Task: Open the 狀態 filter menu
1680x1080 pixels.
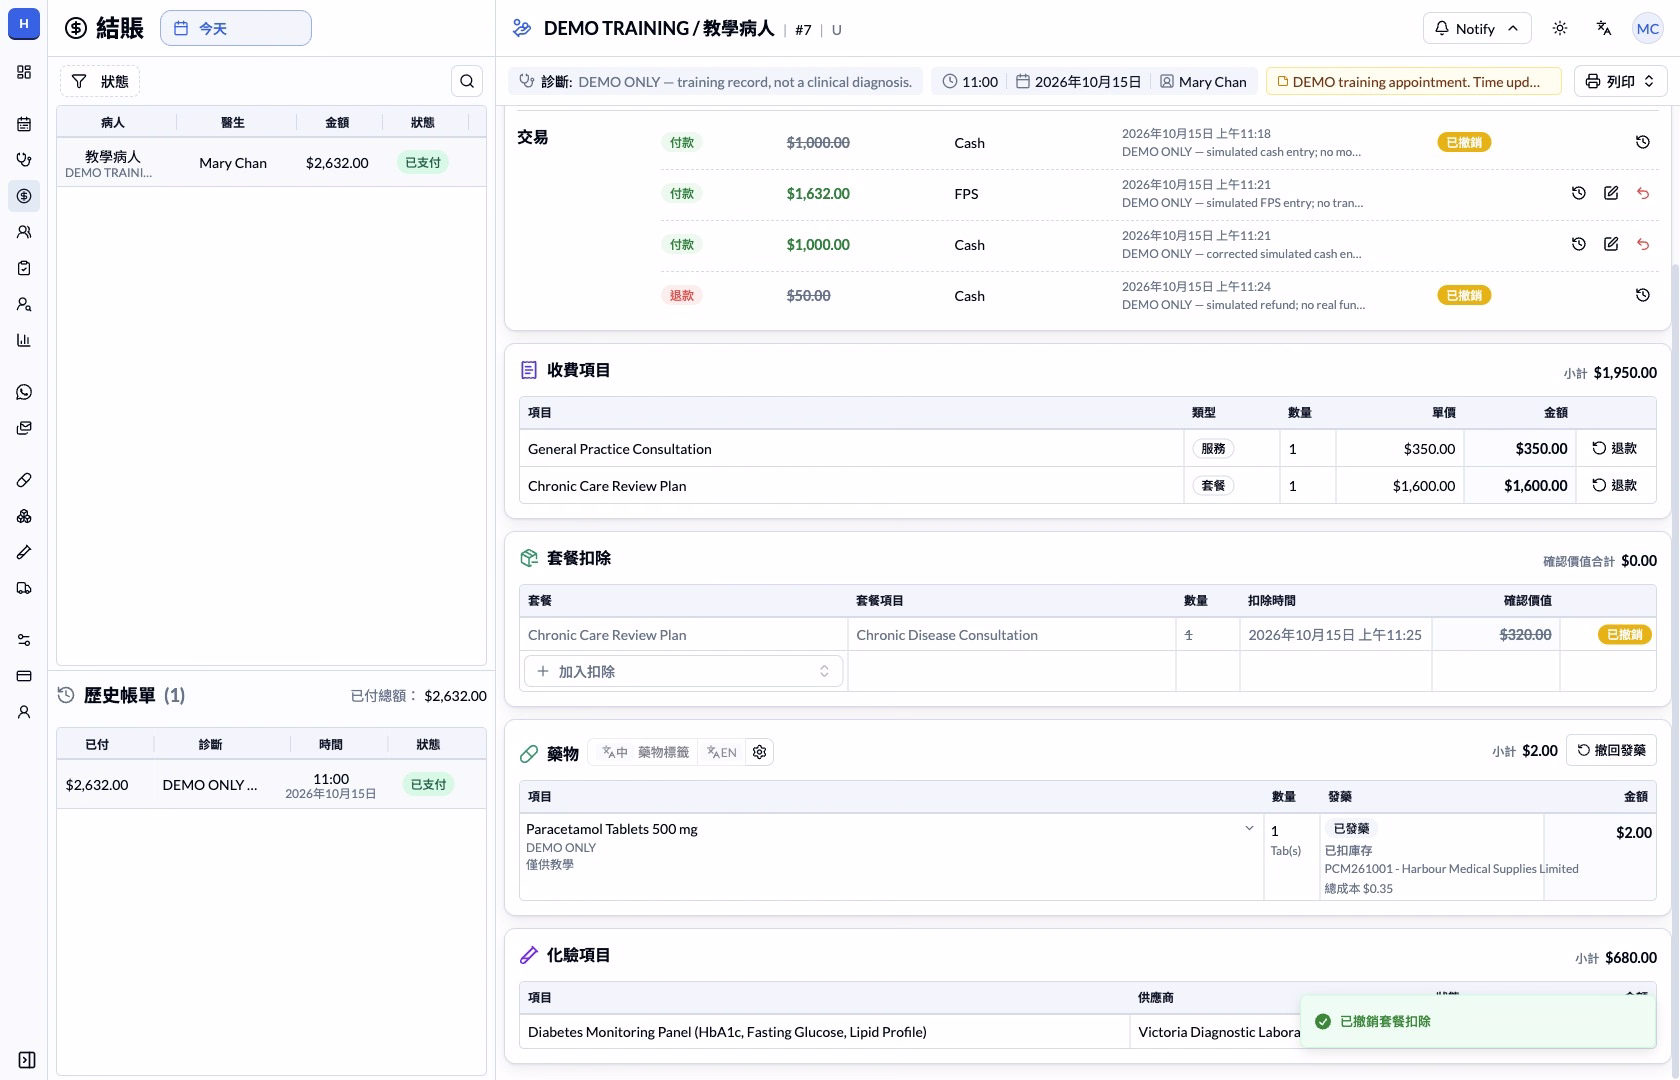Action: click(100, 81)
